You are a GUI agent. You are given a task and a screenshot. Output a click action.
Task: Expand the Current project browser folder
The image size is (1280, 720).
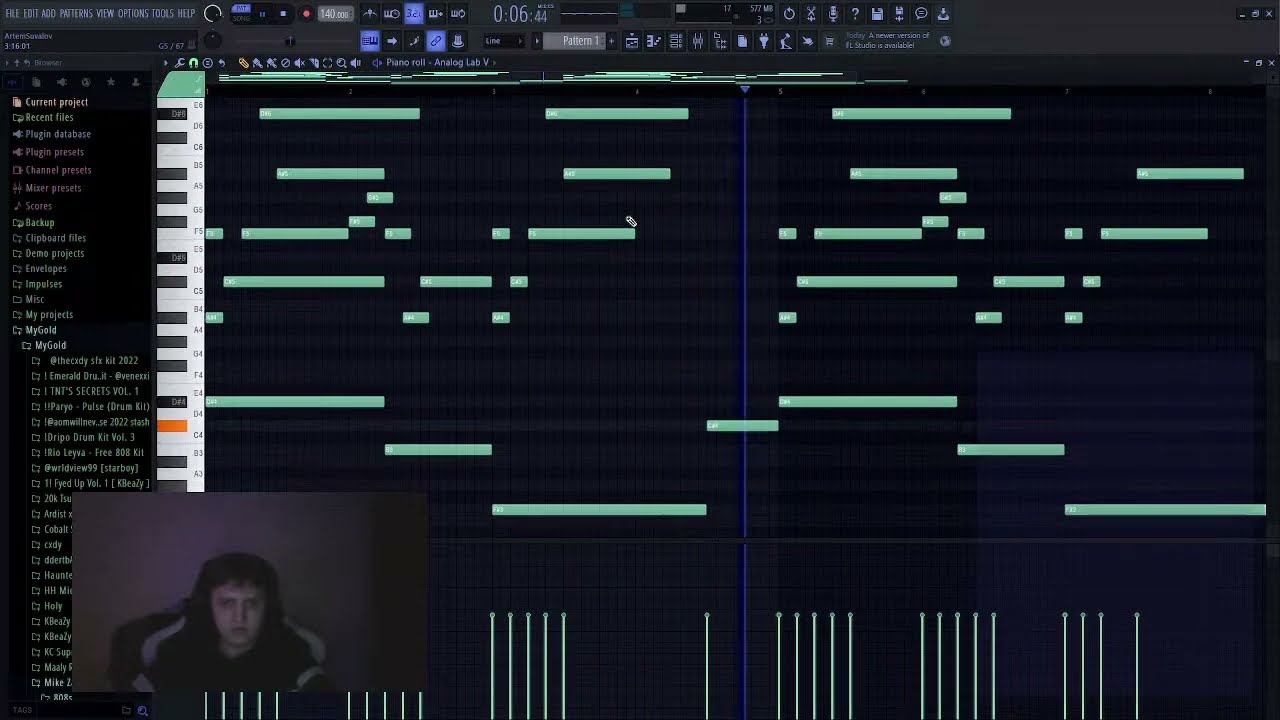56,102
